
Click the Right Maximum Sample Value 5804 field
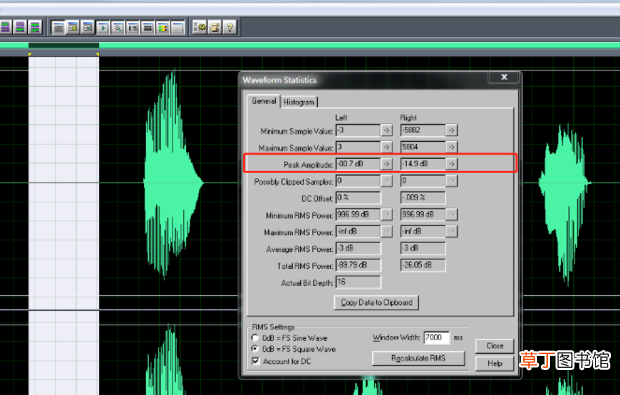423,147
